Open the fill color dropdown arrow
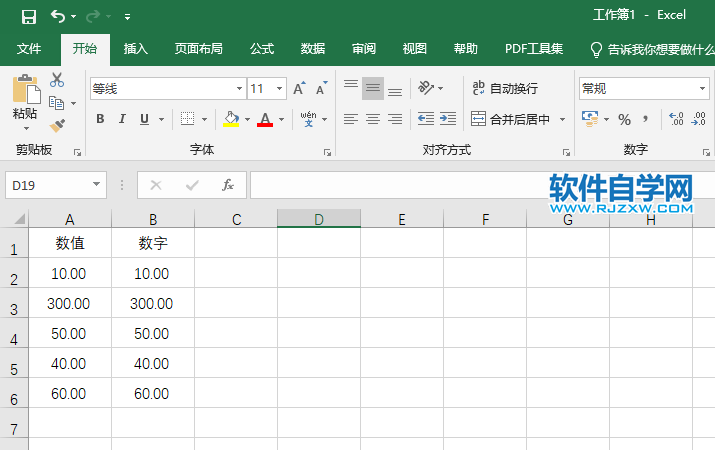Screen dimensions: 715x450 tap(247, 119)
